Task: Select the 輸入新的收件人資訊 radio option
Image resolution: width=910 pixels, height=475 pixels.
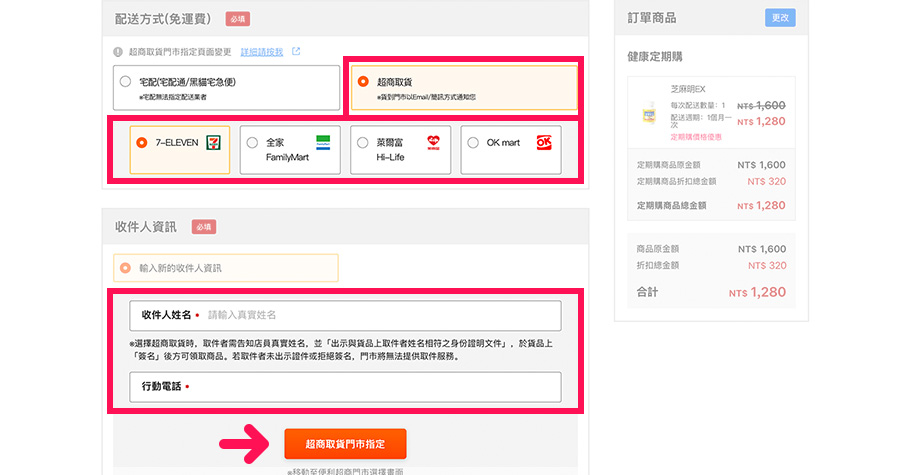Action: click(125, 268)
